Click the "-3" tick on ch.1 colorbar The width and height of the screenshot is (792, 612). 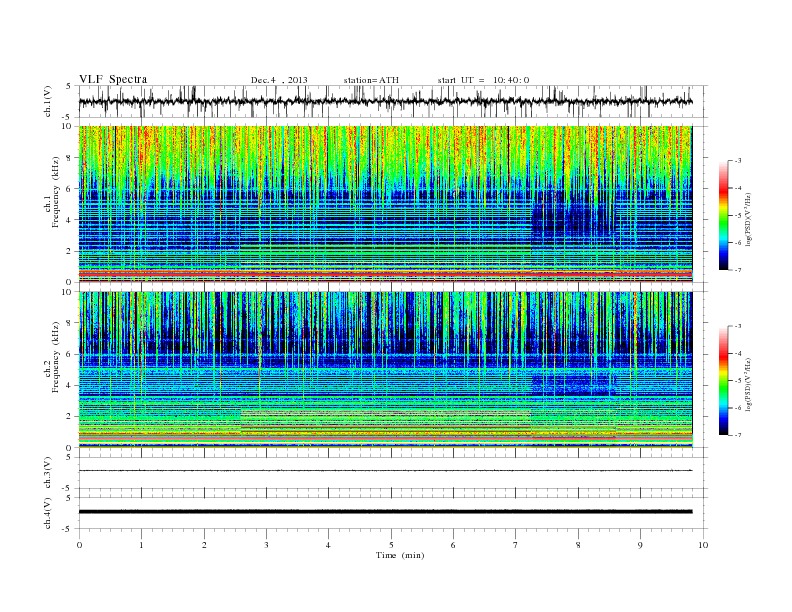coord(737,161)
